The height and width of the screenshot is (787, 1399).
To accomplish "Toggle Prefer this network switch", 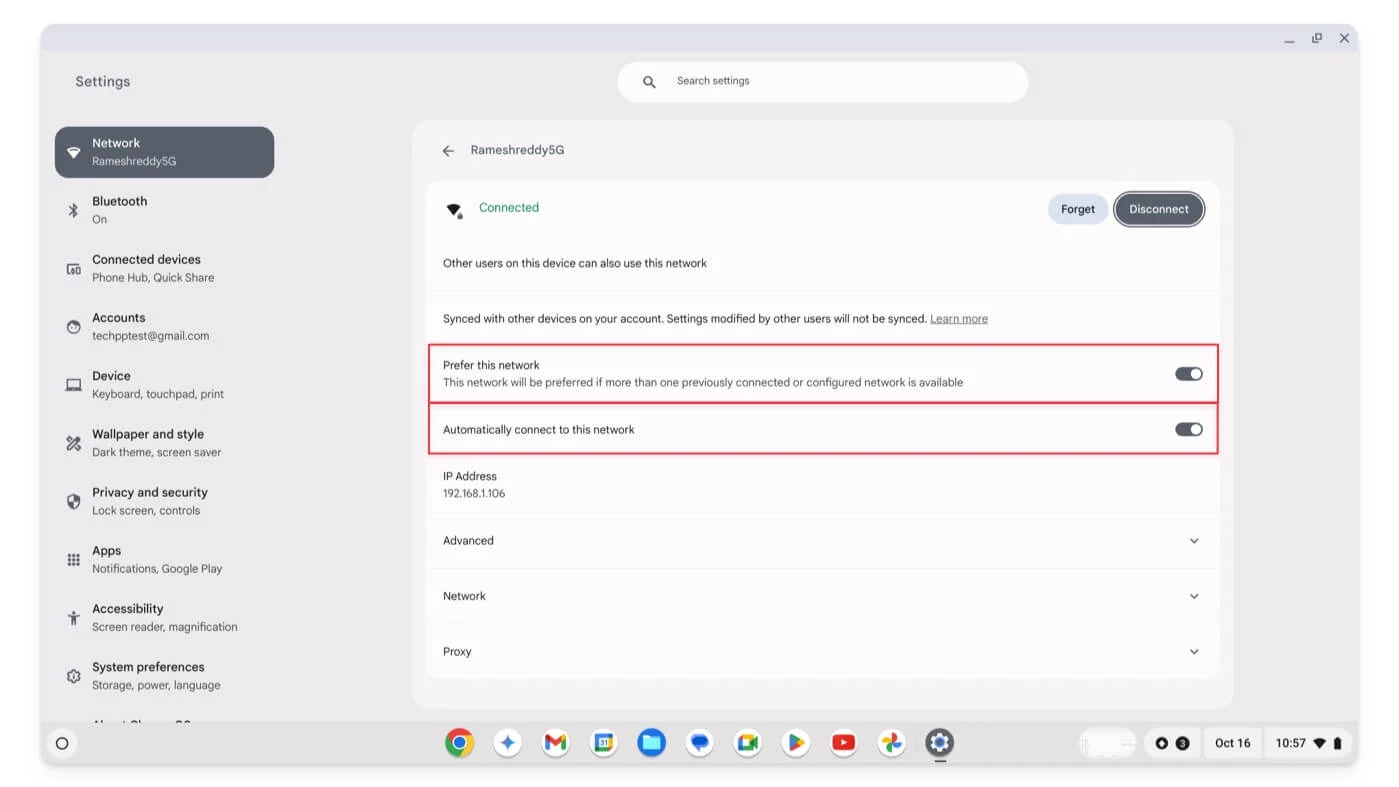I will 1188,374.
